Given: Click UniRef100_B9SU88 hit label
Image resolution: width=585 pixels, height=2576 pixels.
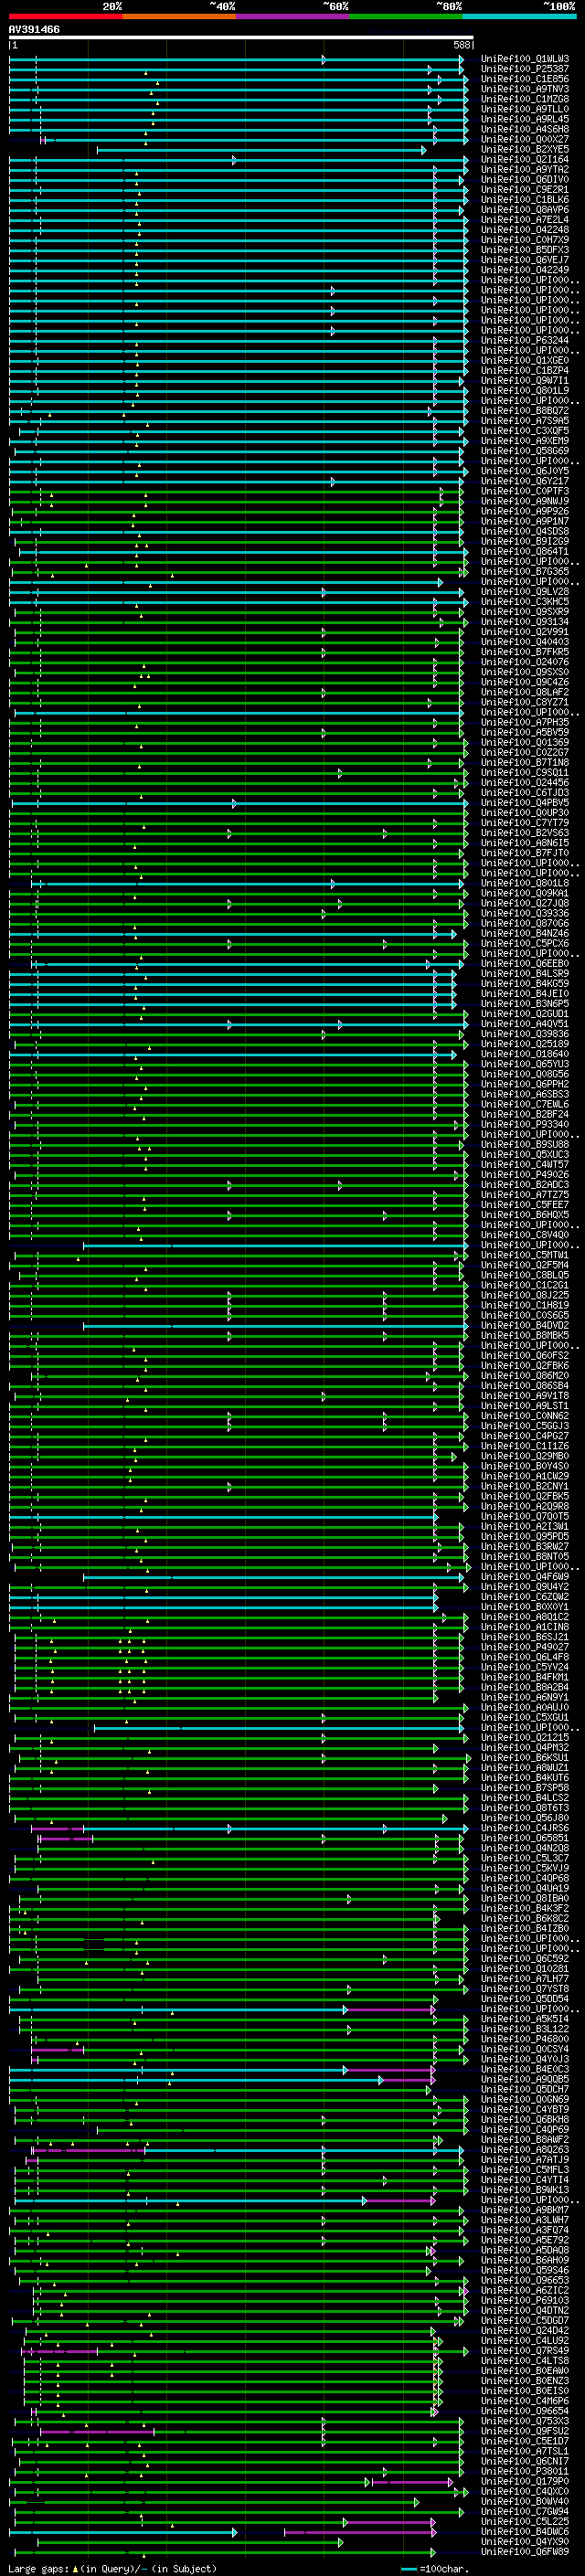Looking at the screenshot, I should (x=525, y=1144).
